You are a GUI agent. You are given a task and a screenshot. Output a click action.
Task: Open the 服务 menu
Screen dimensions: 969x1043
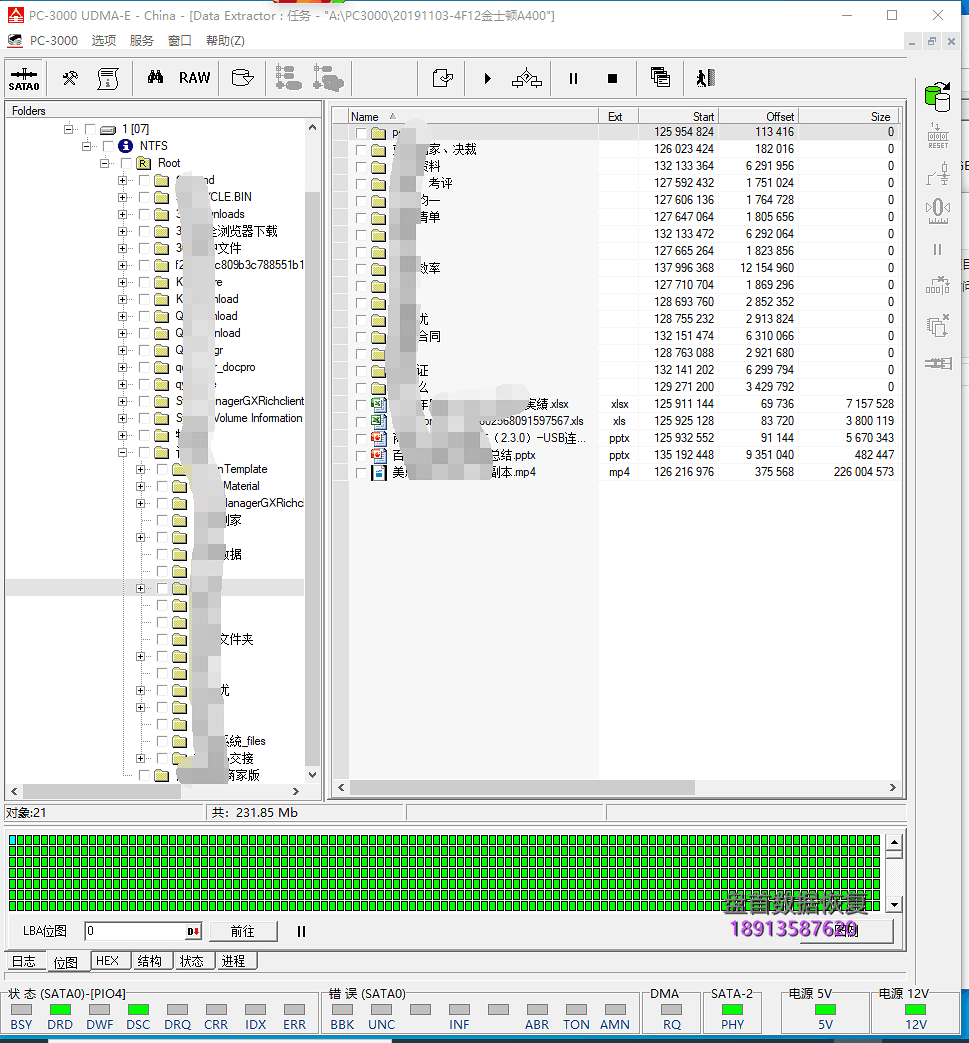pos(142,41)
